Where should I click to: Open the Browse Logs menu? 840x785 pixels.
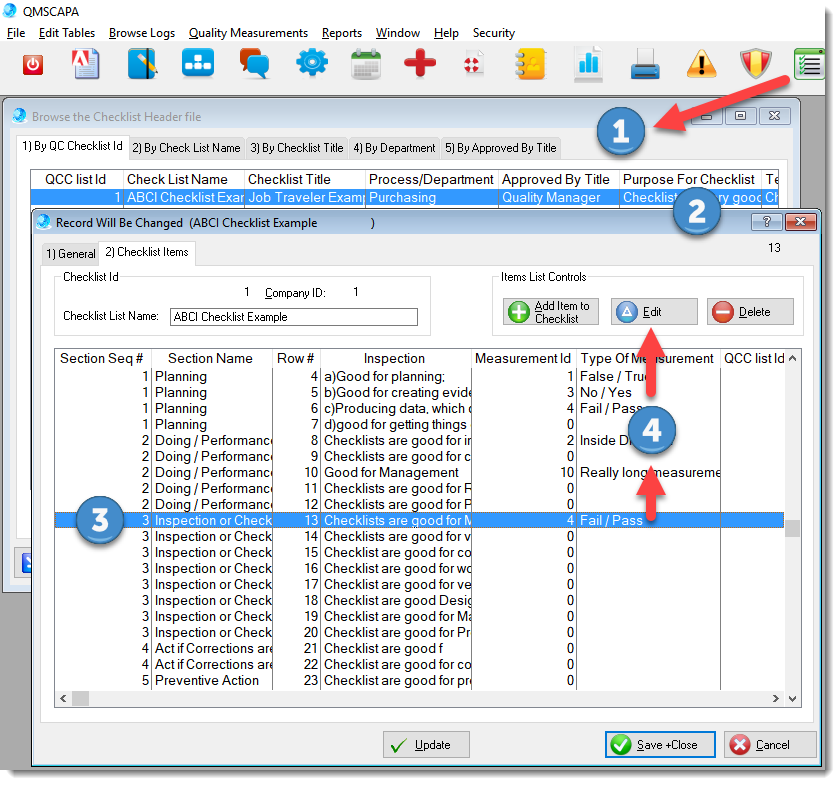point(141,33)
